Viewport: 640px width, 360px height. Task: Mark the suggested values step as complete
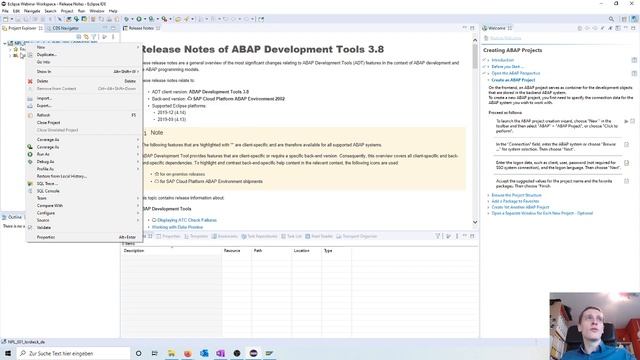tap(626, 181)
